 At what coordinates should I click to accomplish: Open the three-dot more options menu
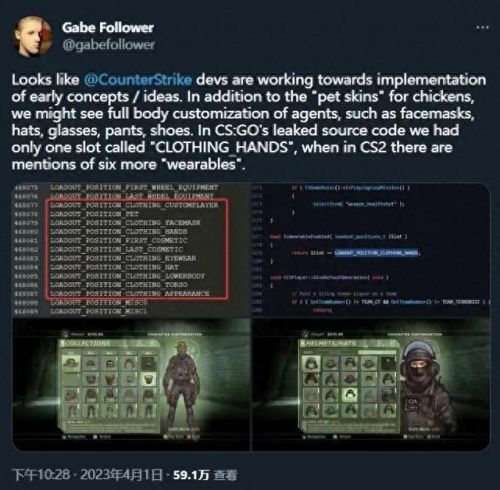(482, 27)
